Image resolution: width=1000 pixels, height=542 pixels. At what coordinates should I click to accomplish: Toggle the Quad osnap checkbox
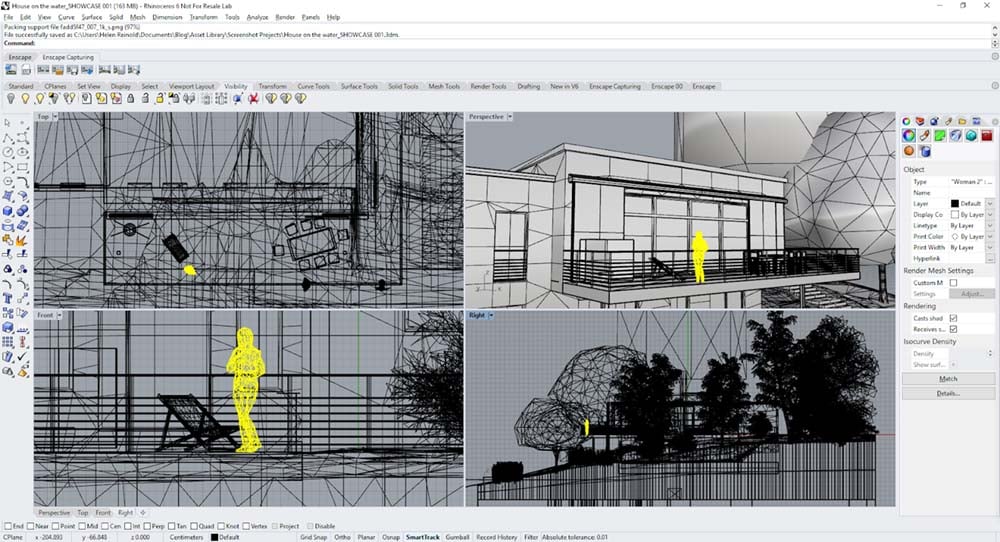pyautogui.click(x=194, y=526)
